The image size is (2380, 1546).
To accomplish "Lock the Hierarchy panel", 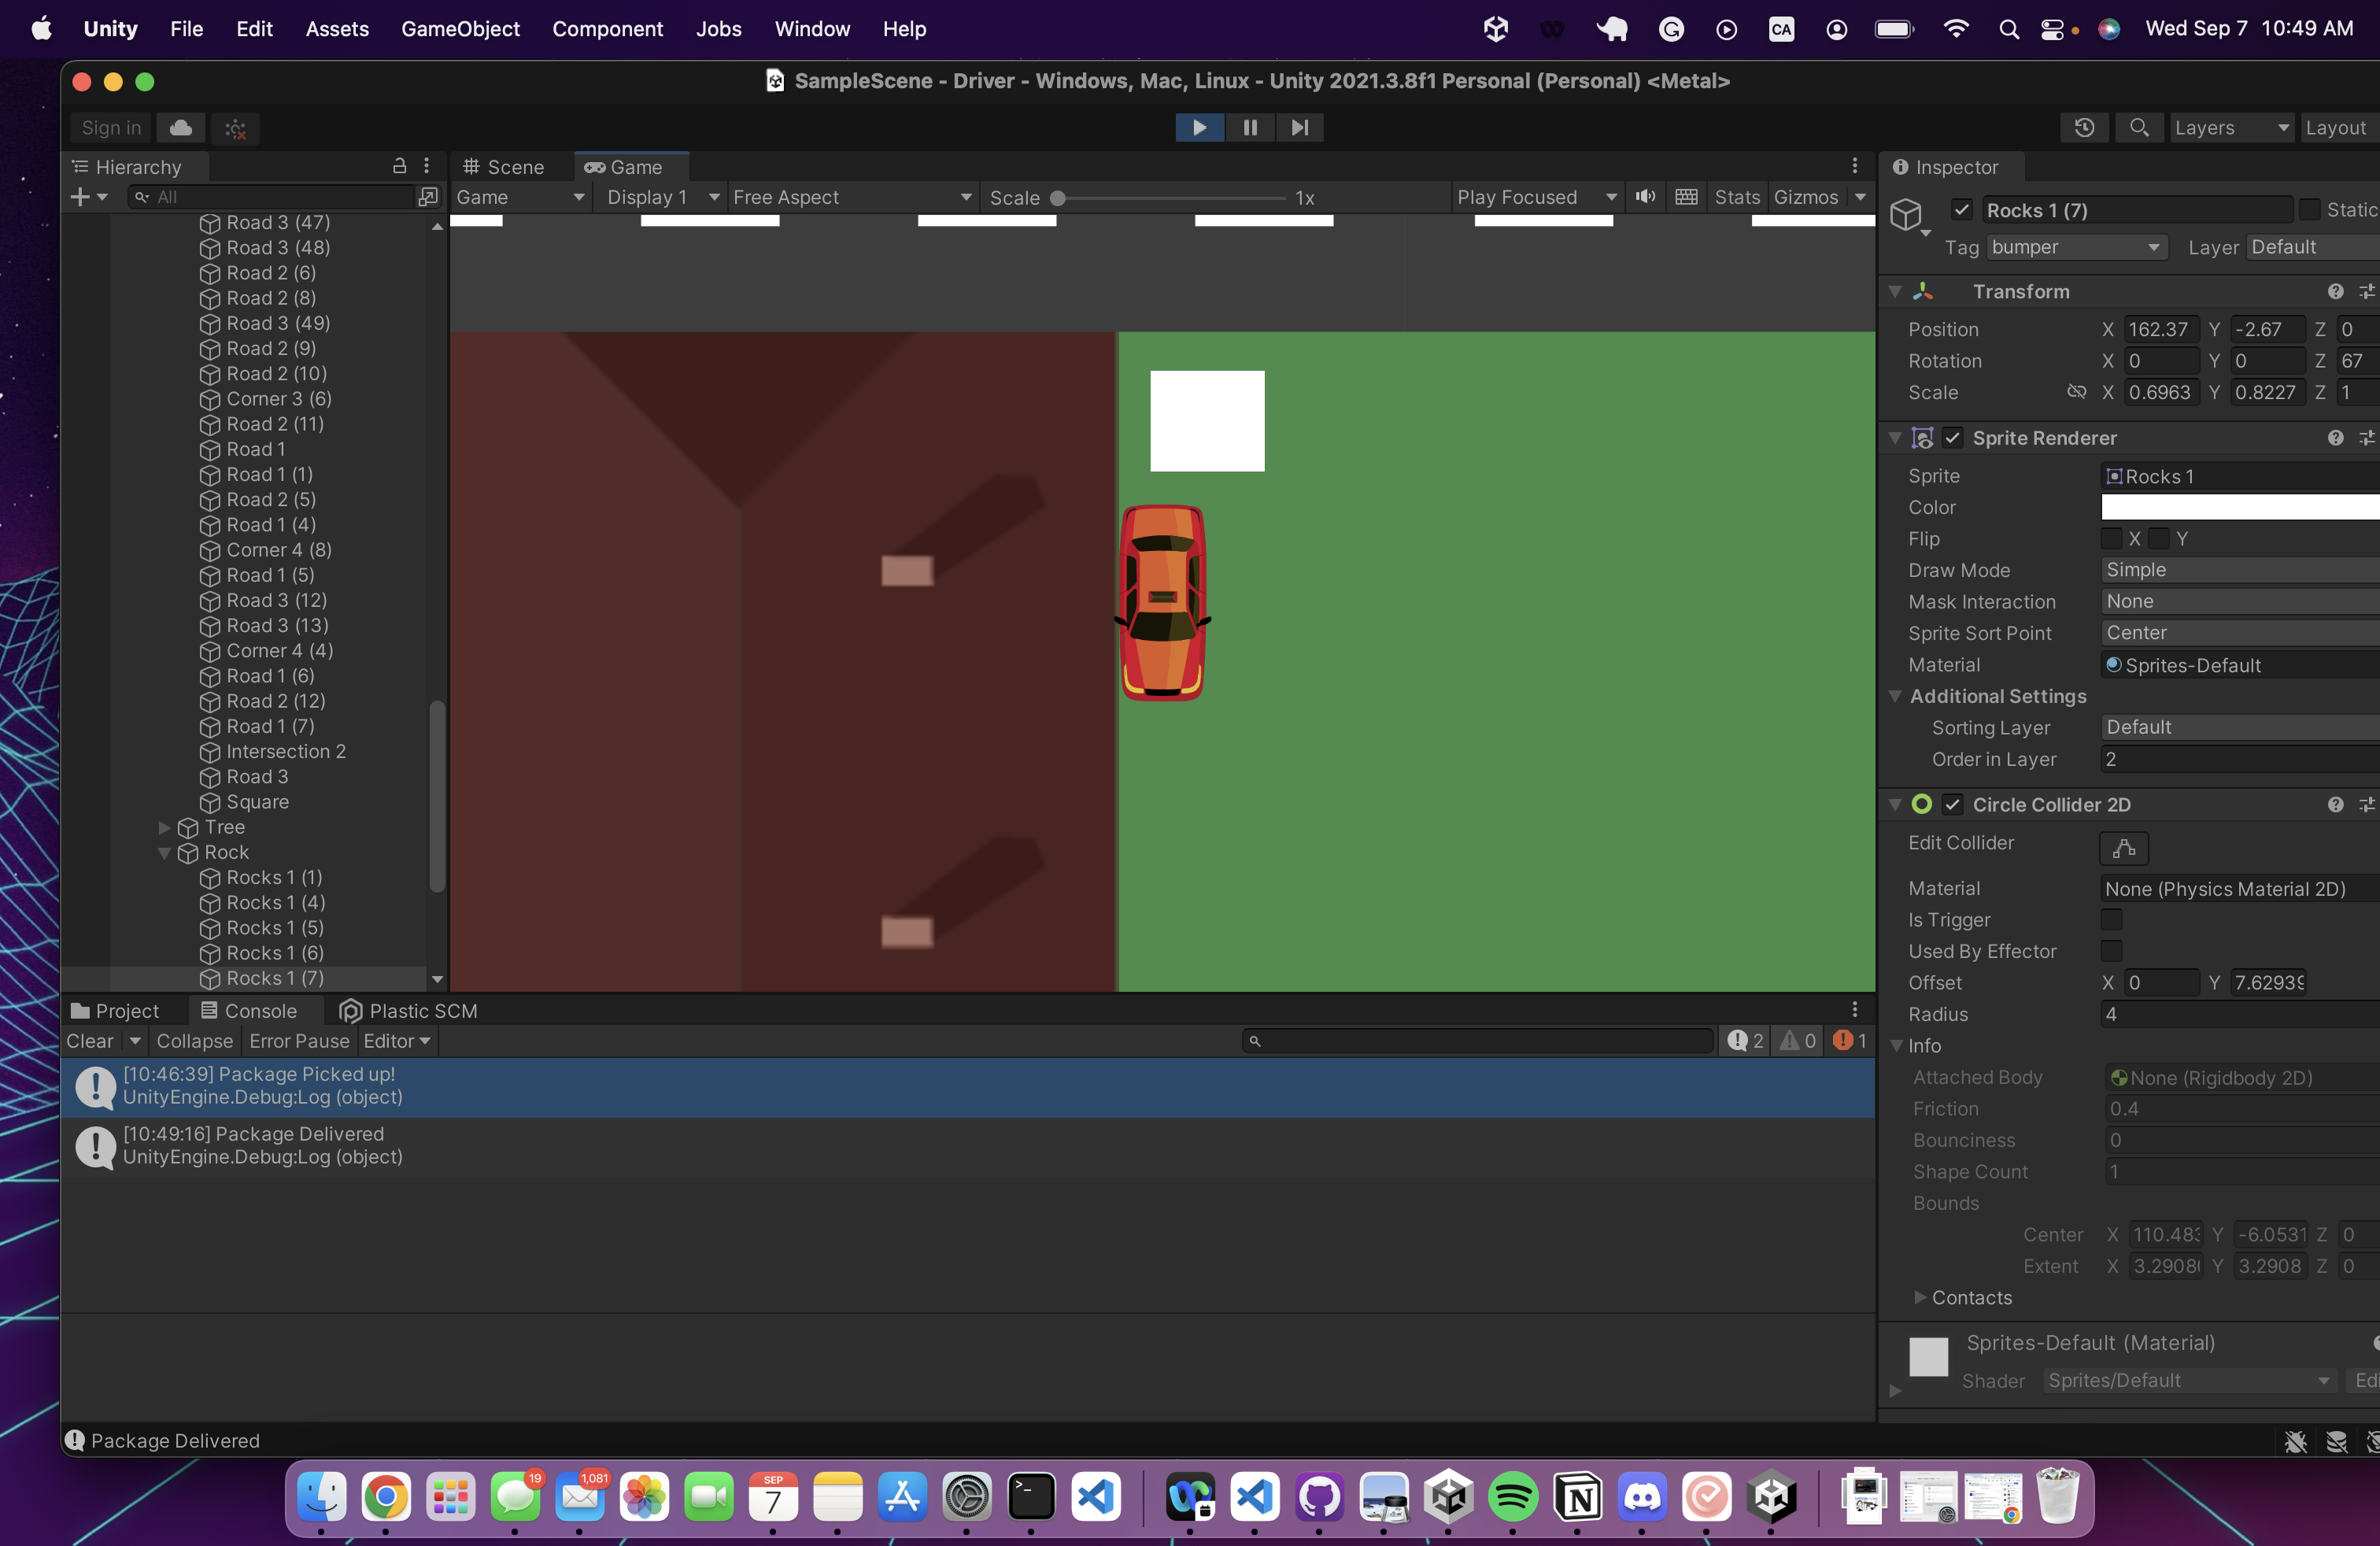I will coord(399,166).
